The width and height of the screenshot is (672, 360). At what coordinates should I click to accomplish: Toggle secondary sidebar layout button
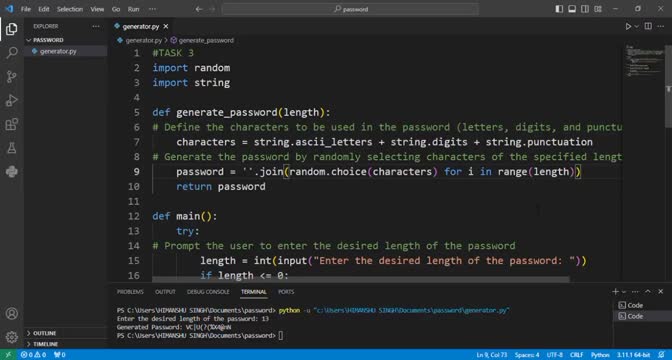pyautogui.click(x=585, y=9)
